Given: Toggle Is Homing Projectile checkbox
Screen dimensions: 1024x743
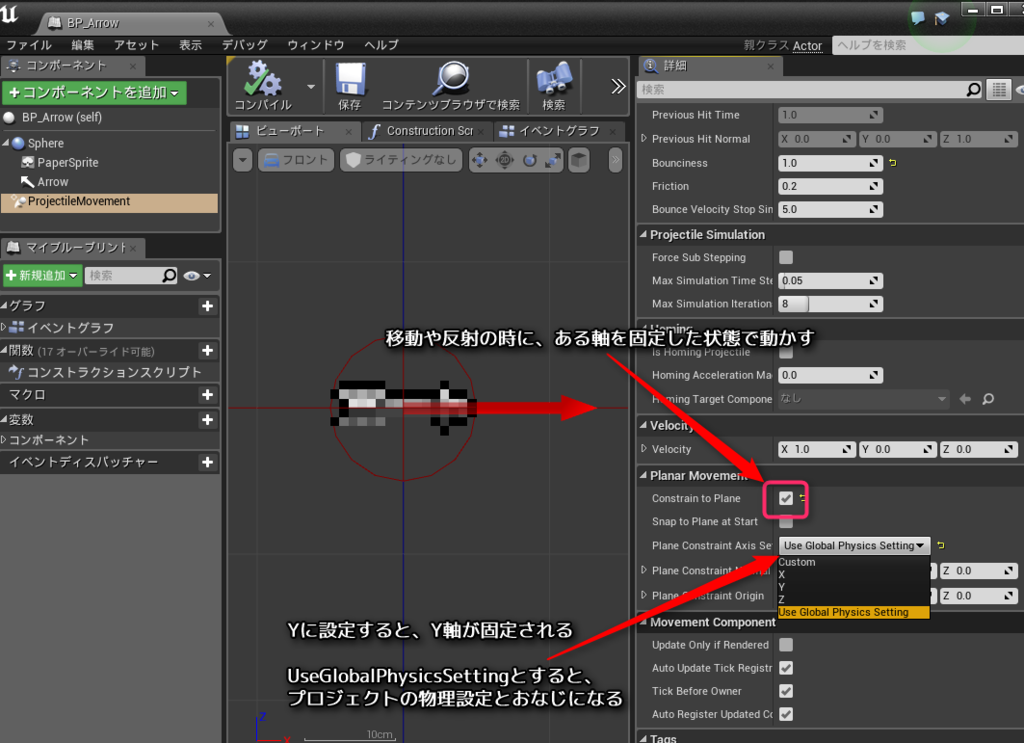Looking at the screenshot, I should (x=786, y=353).
